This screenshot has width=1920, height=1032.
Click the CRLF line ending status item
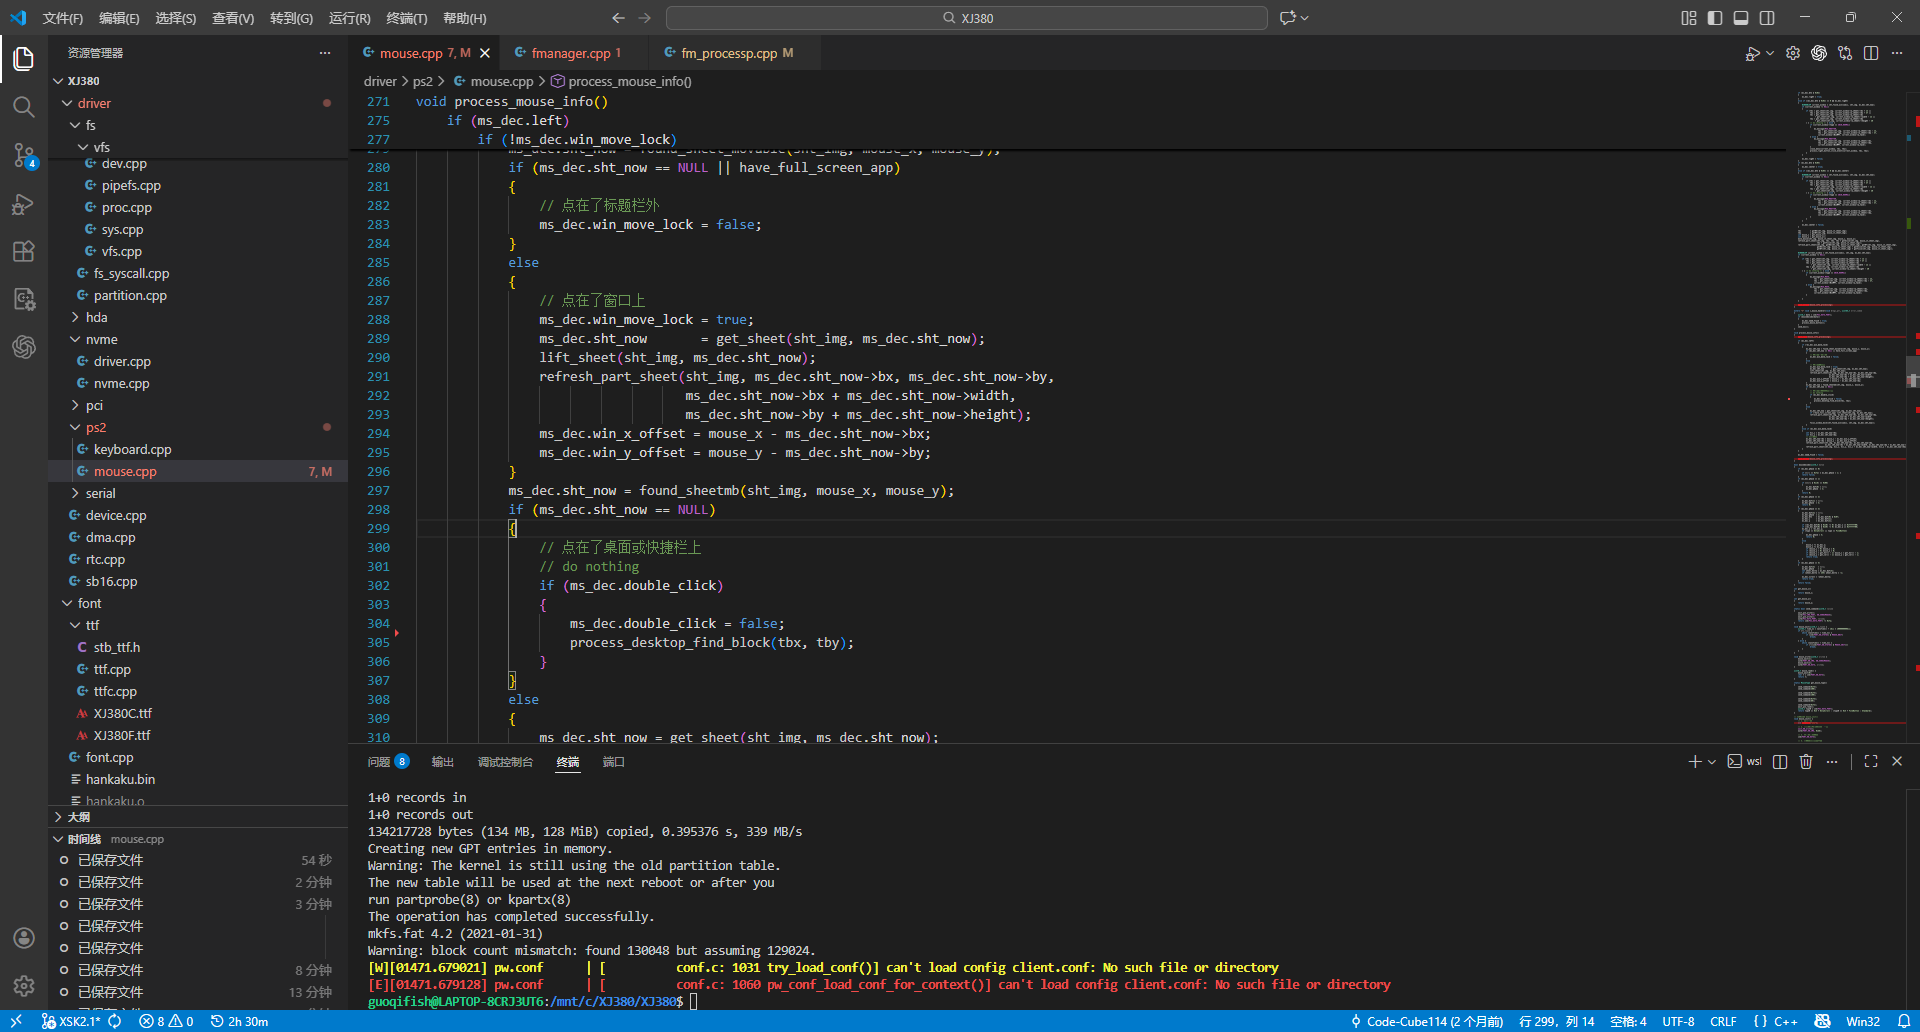1723,1021
